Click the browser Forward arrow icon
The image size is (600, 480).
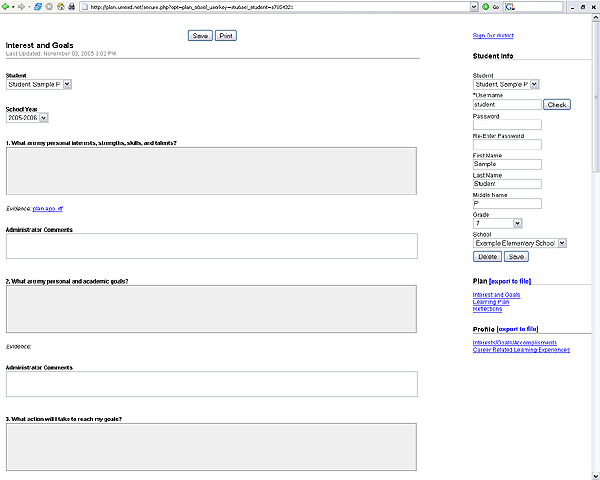19,6
